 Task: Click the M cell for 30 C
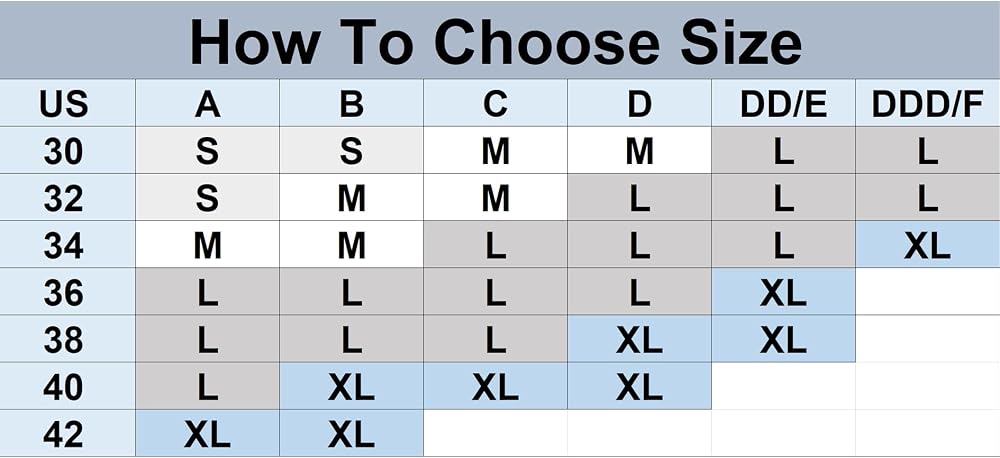pos(496,151)
